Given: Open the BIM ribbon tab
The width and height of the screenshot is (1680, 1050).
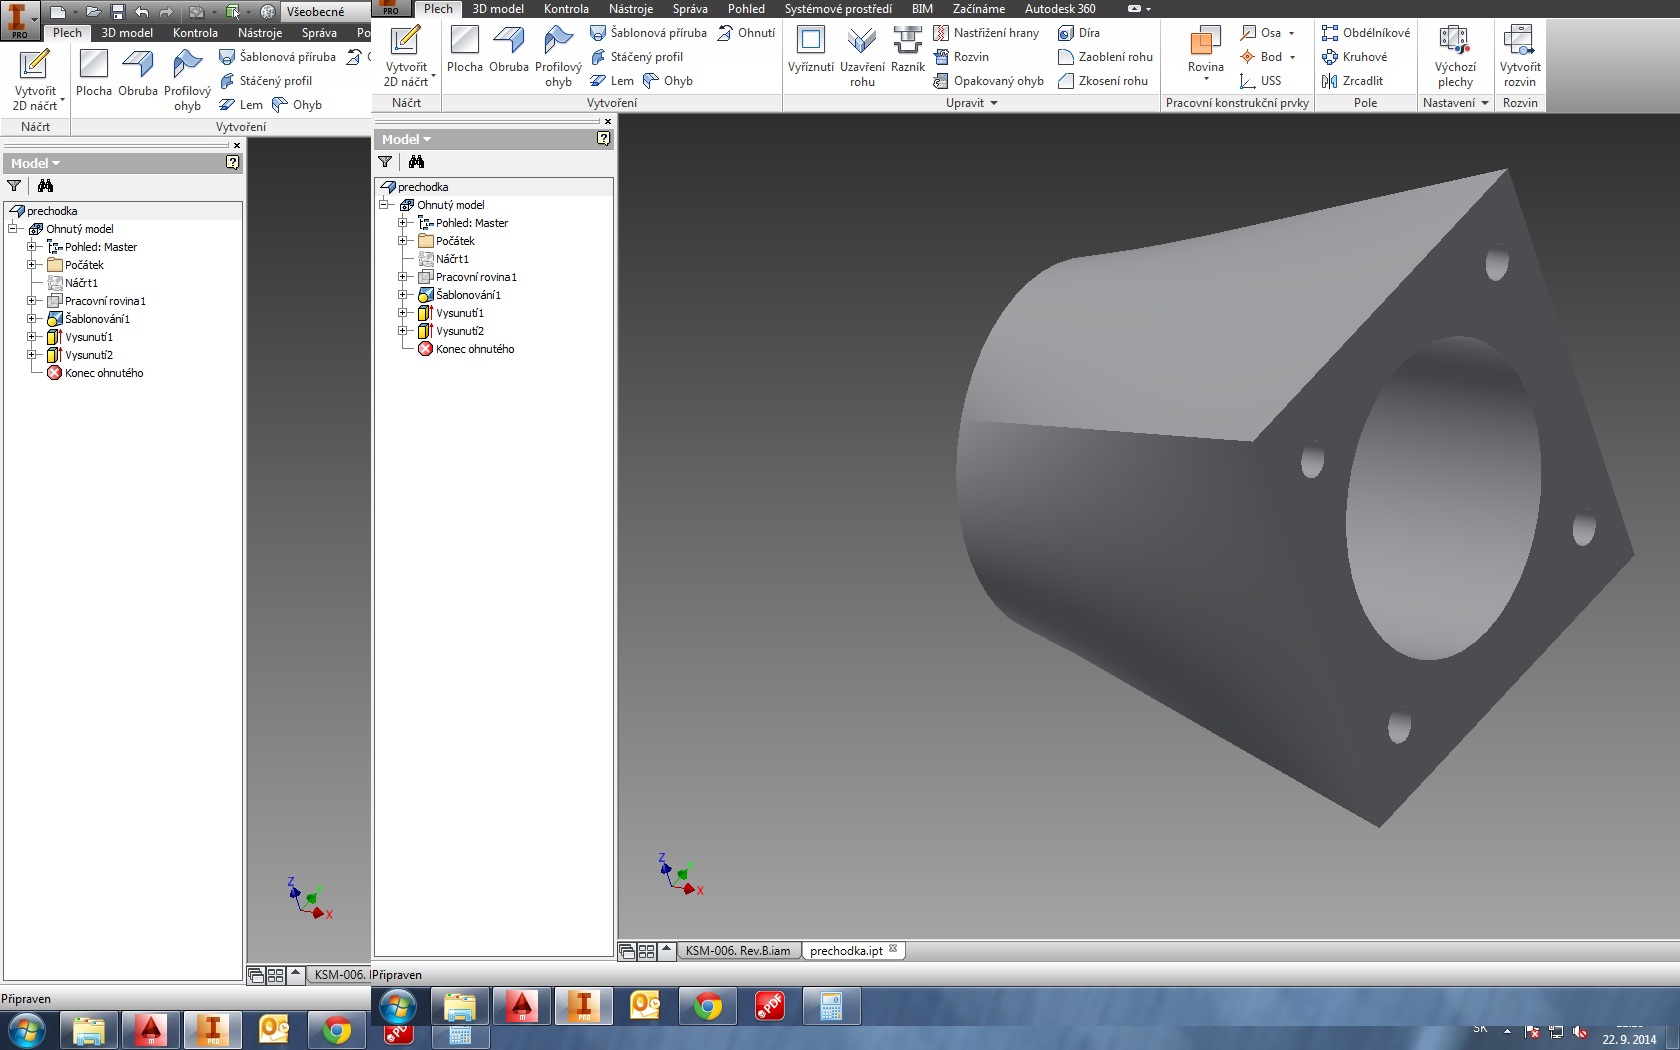Looking at the screenshot, I should pos(922,9).
